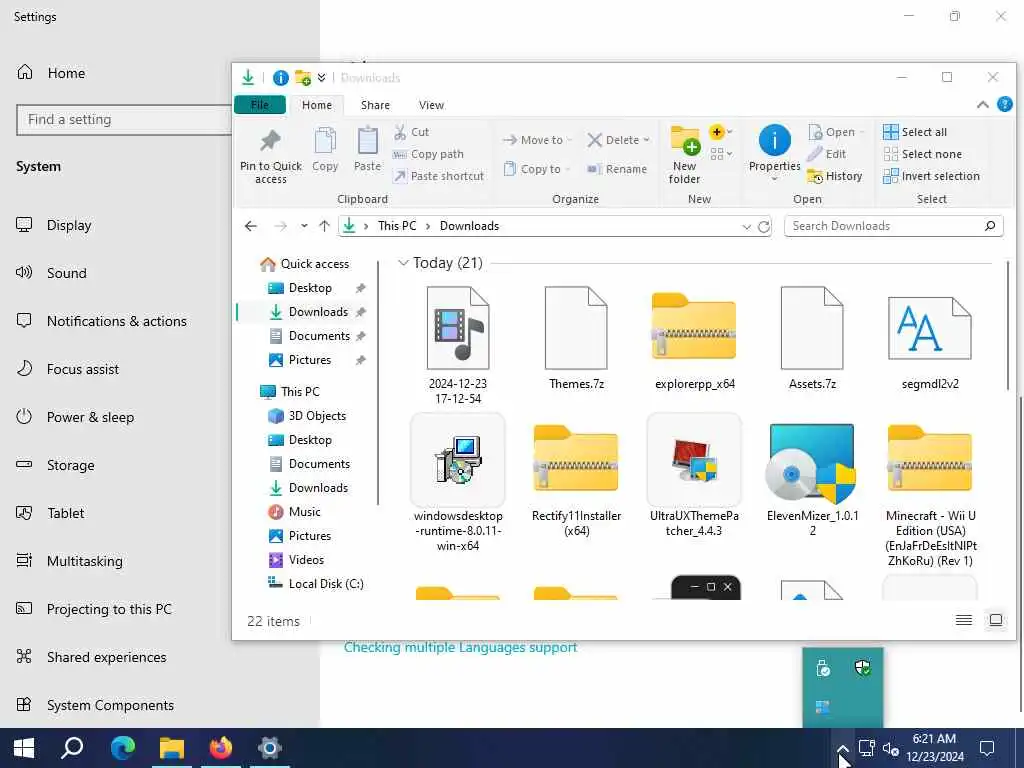Click taskbar volume speaker icon

pos(891,748)
